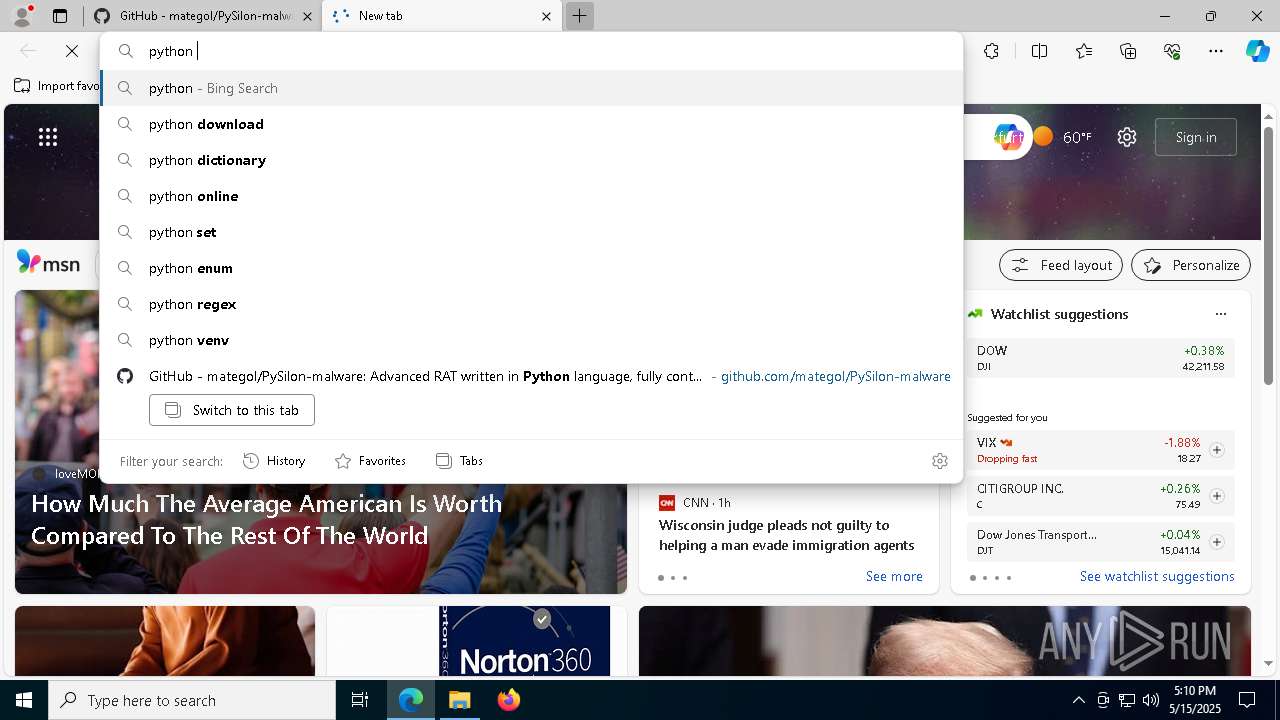Open MSN page settings gear
Screen dimensions: 1280x720
coord(1127,137)
